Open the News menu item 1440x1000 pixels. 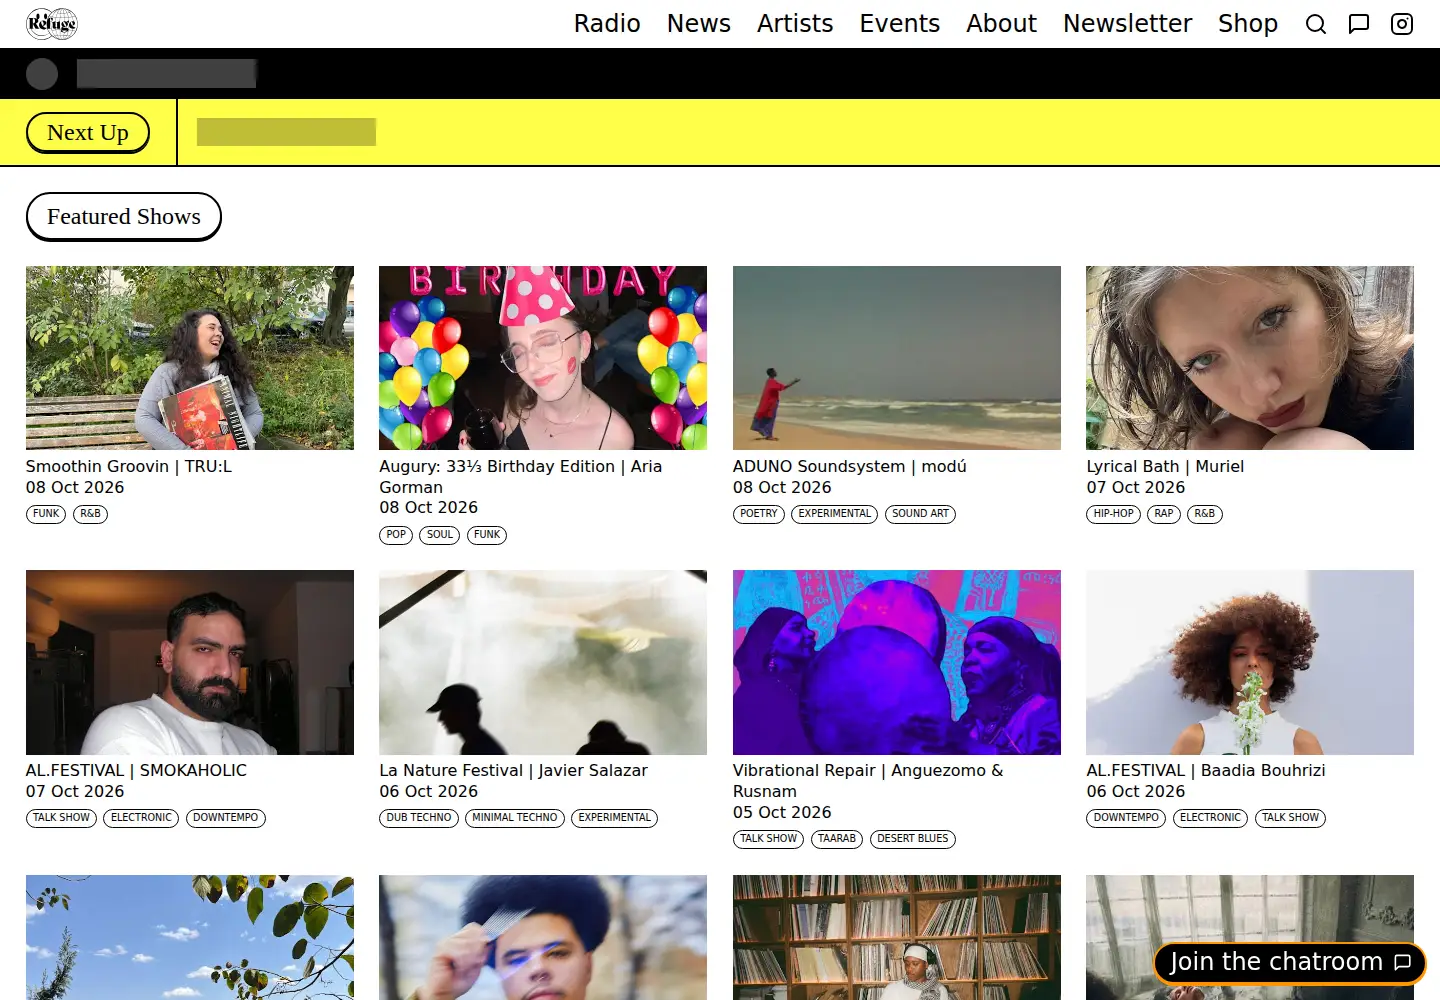coord(699,23)
